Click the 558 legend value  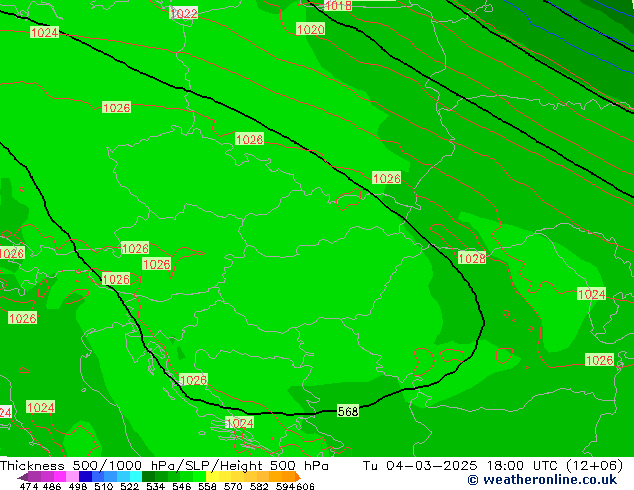coord(207,486)
